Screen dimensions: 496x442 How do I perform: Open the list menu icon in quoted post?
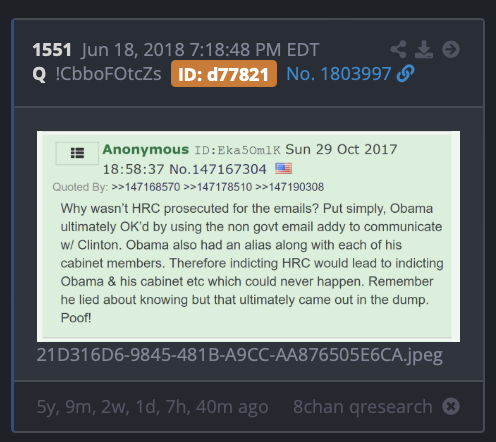[x=77, y=153]
